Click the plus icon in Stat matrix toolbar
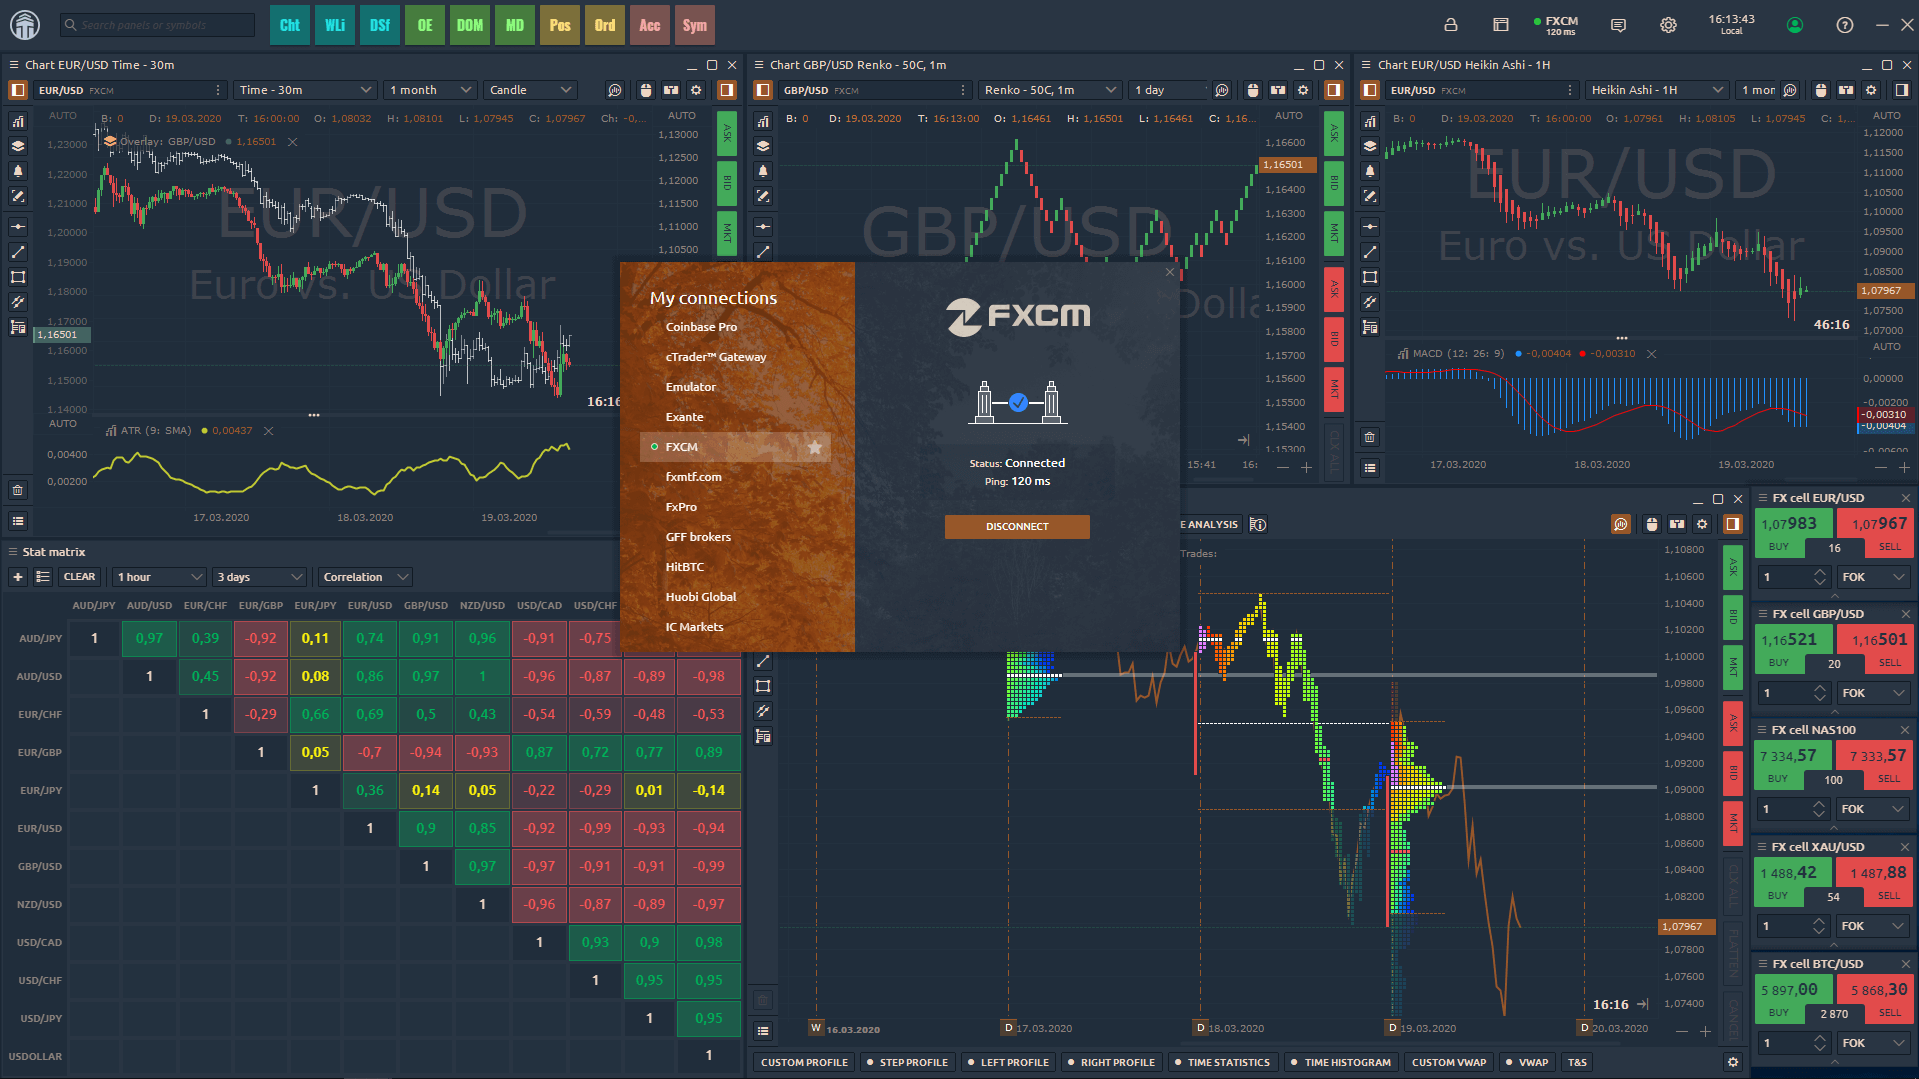The height and width of the screenshot is (1079, 1919). (17, 577)
